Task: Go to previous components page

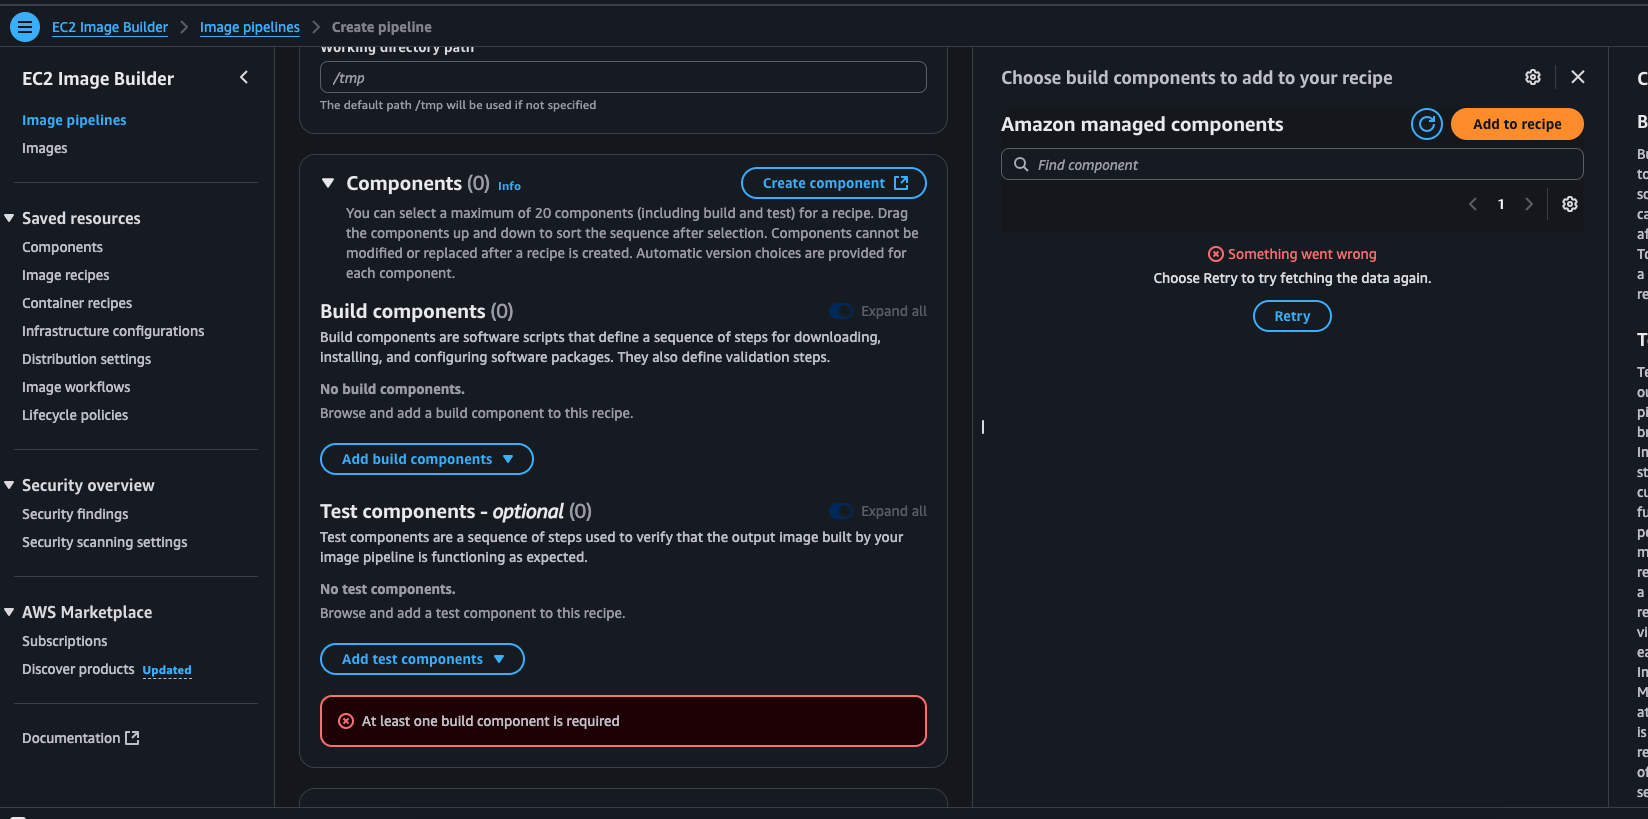Action: click(1473, 204)
